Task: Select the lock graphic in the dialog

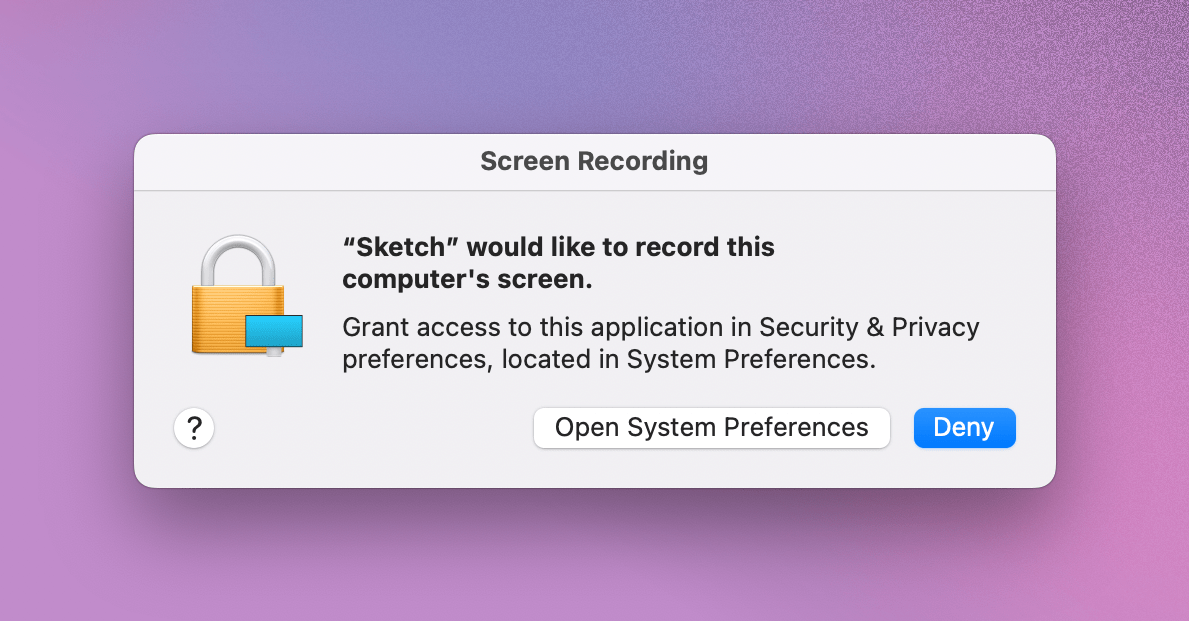Action: coord(240,295)
